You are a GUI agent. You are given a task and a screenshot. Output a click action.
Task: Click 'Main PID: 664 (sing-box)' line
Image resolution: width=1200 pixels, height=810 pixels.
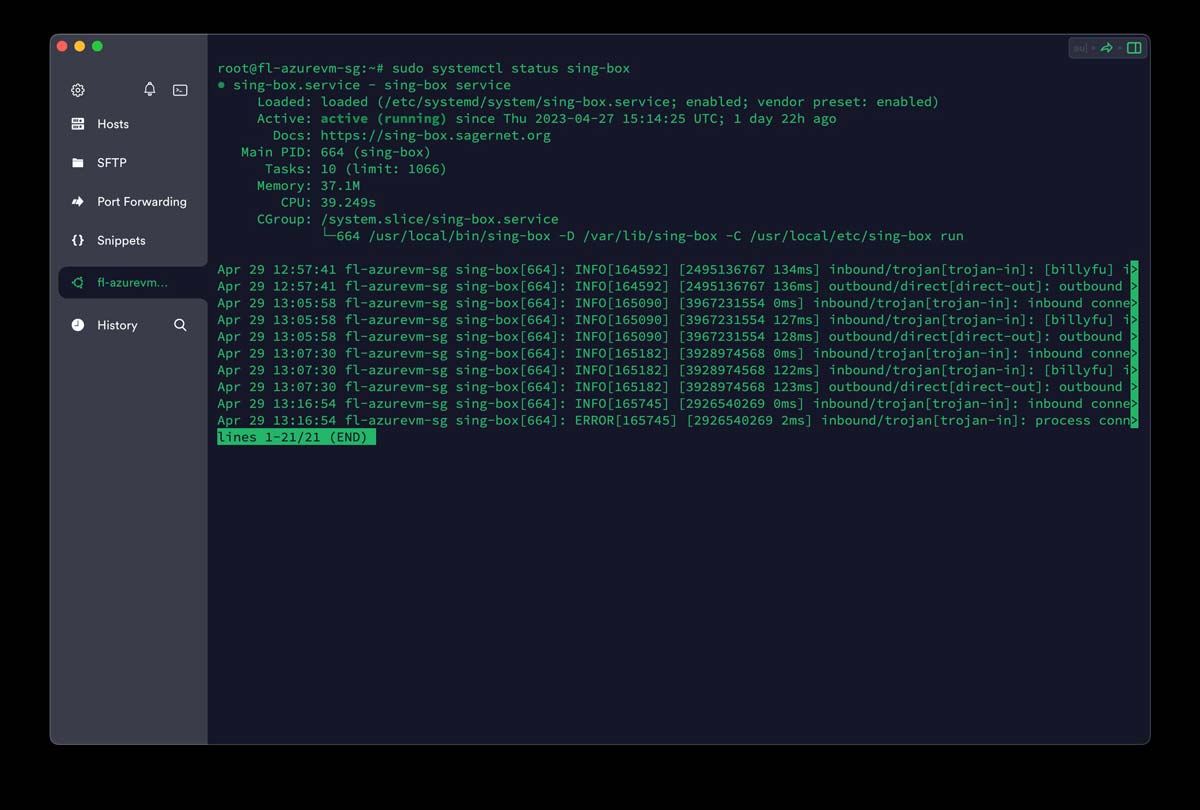click(336, 152)
